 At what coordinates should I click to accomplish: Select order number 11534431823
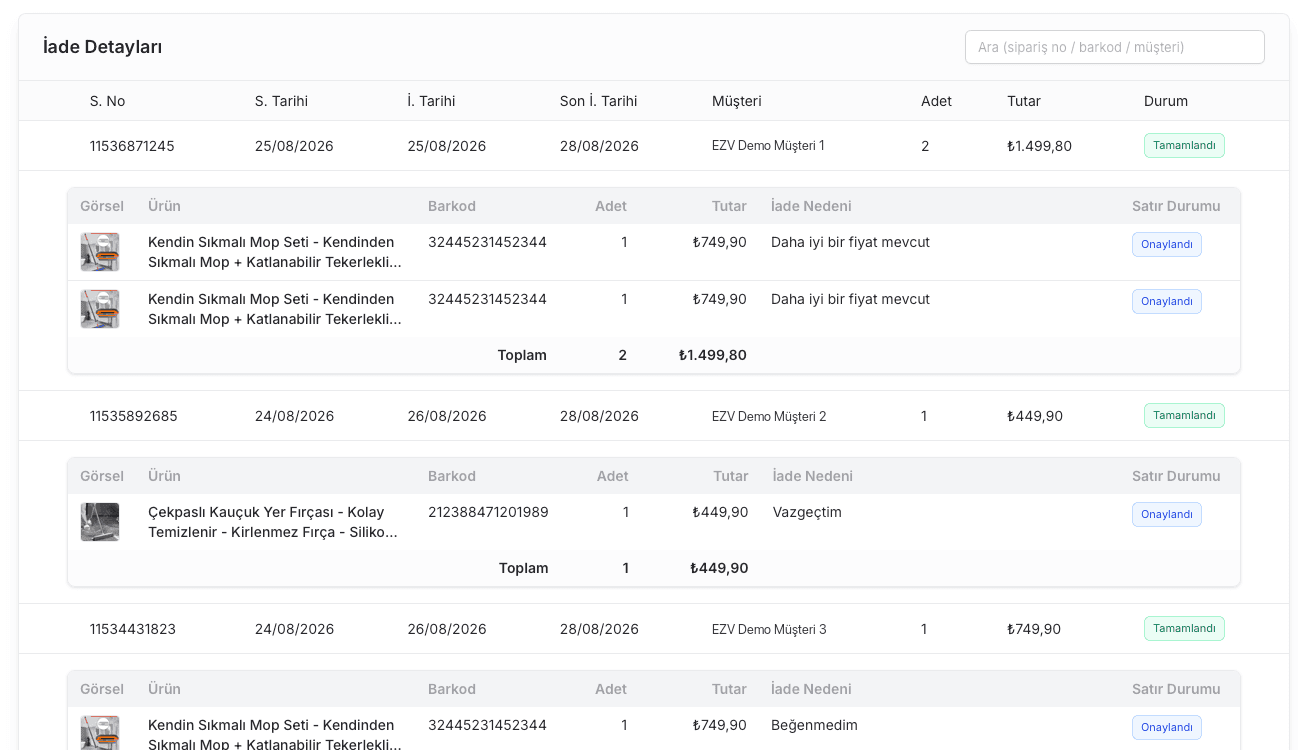pos(133,629)
